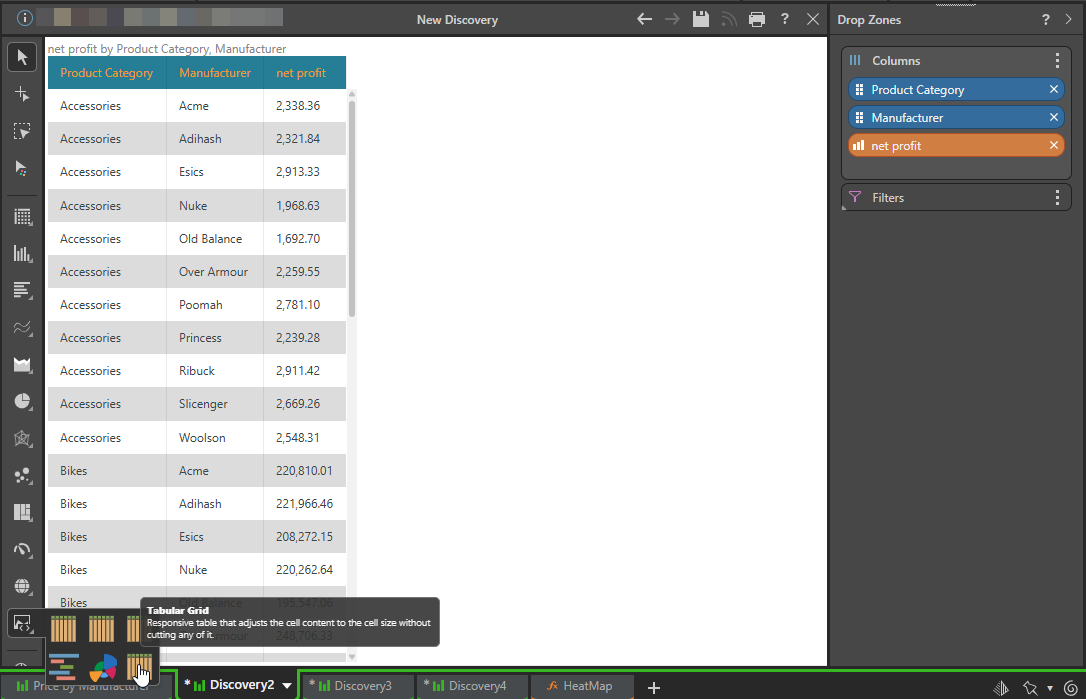Switch to the HeatMap tab
This screenshot has height=699, width=1086.
pos(582,686)
